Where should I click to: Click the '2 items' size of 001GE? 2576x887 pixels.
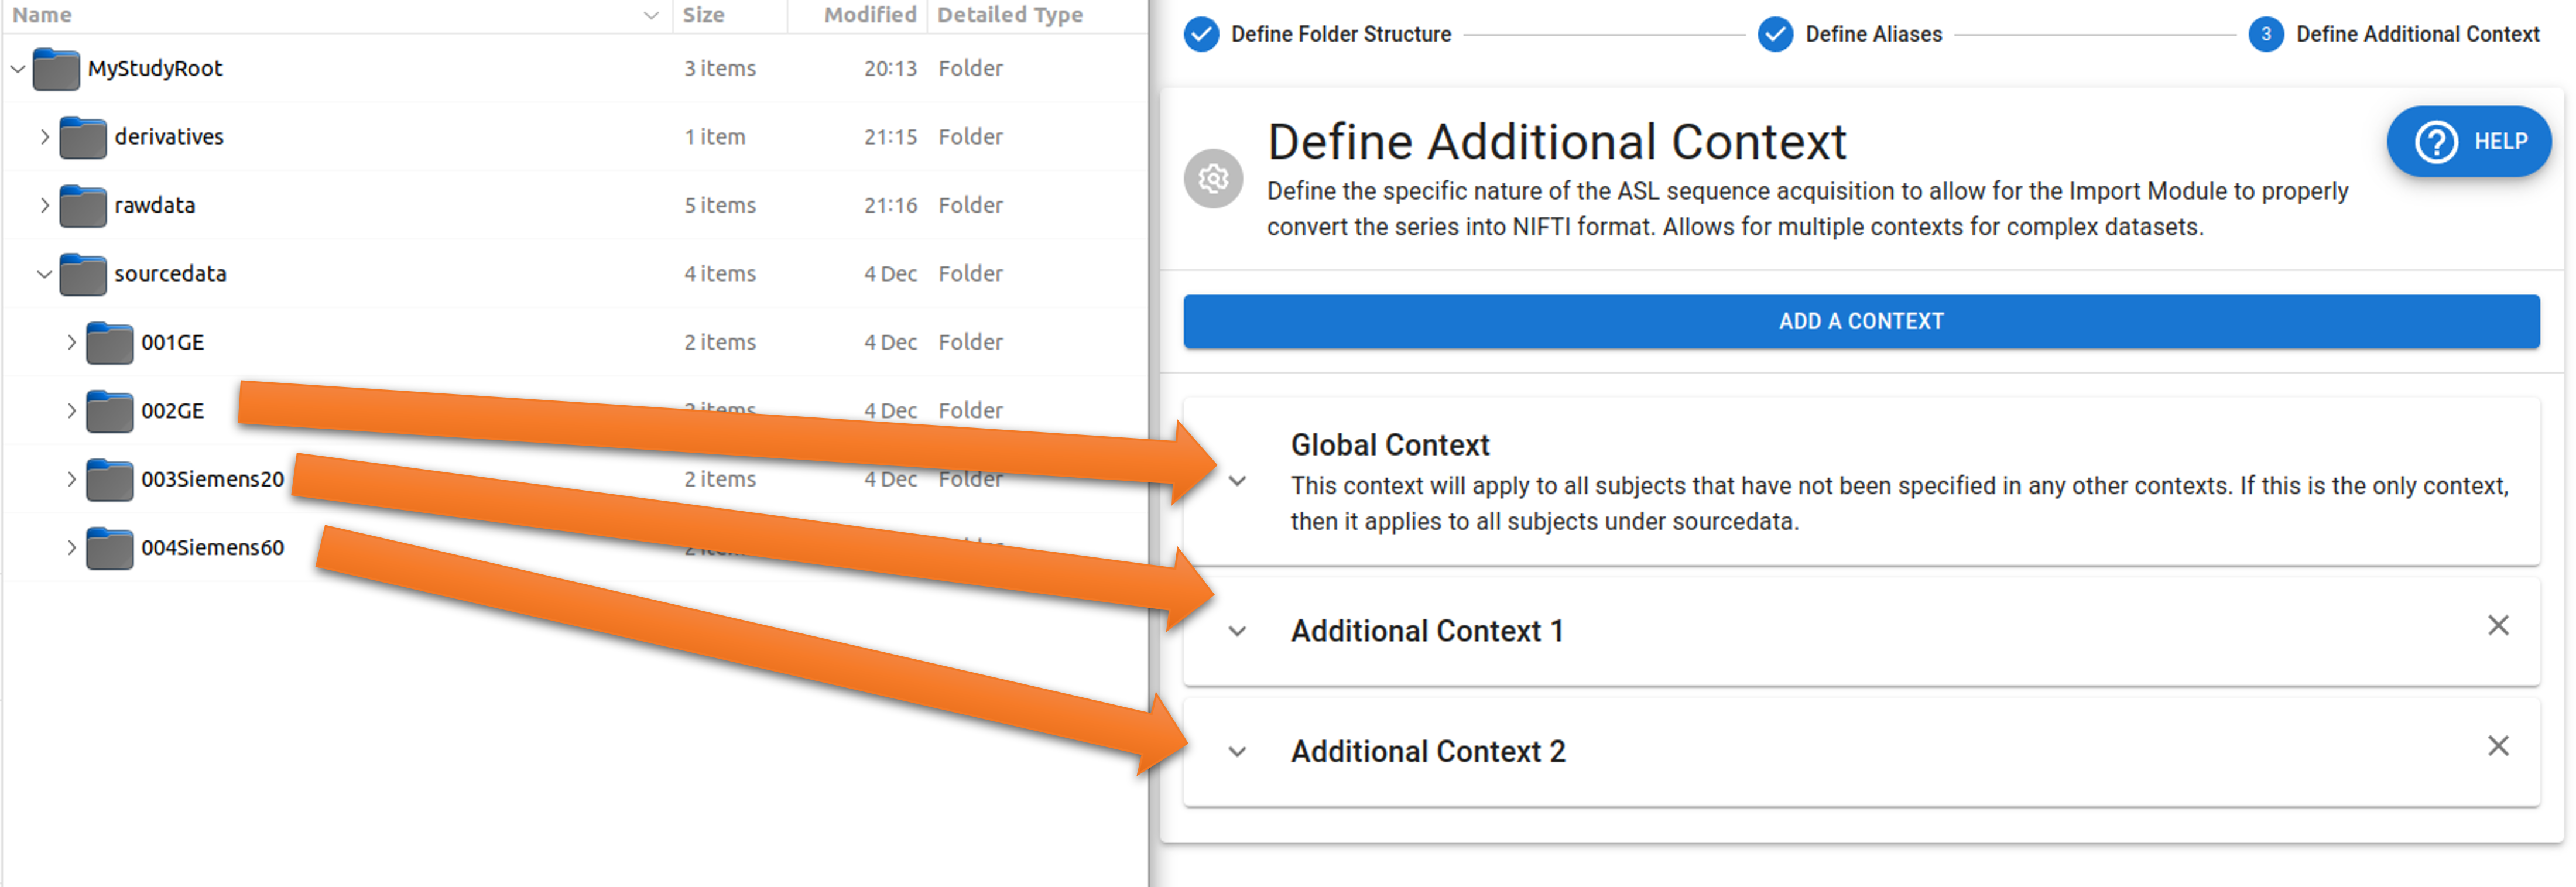(720, 343)
